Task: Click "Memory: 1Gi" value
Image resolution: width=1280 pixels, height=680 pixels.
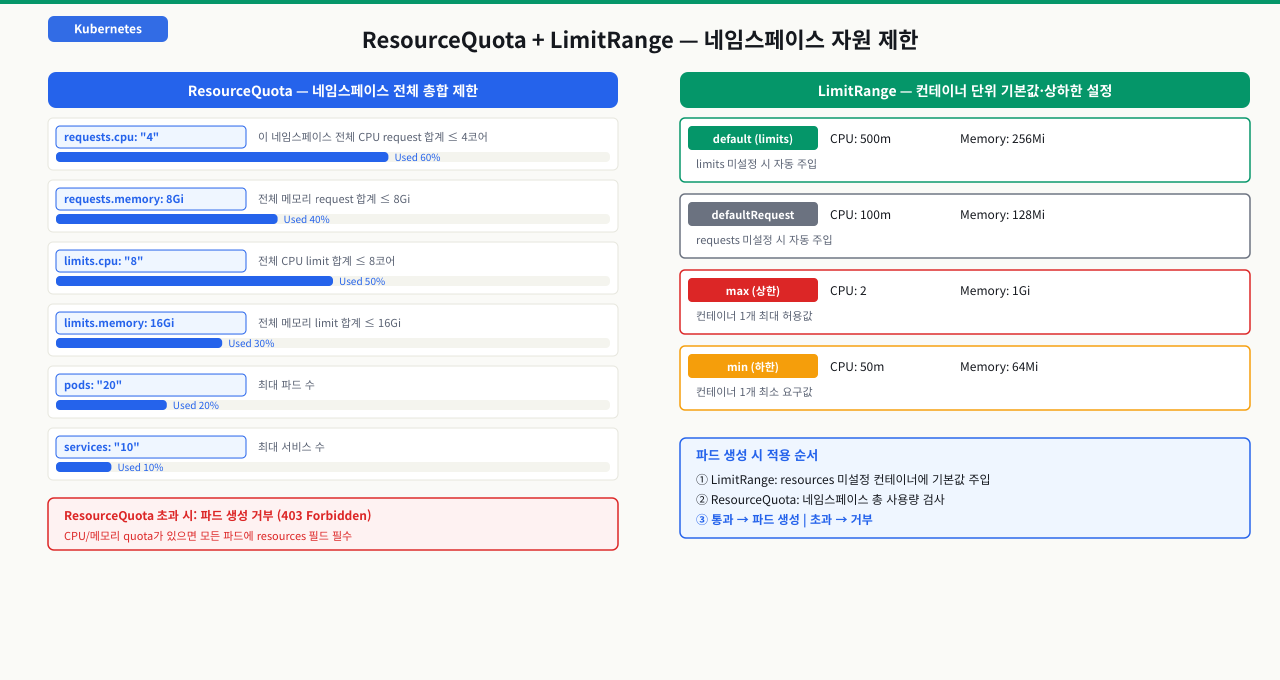Action: point(995,291)
